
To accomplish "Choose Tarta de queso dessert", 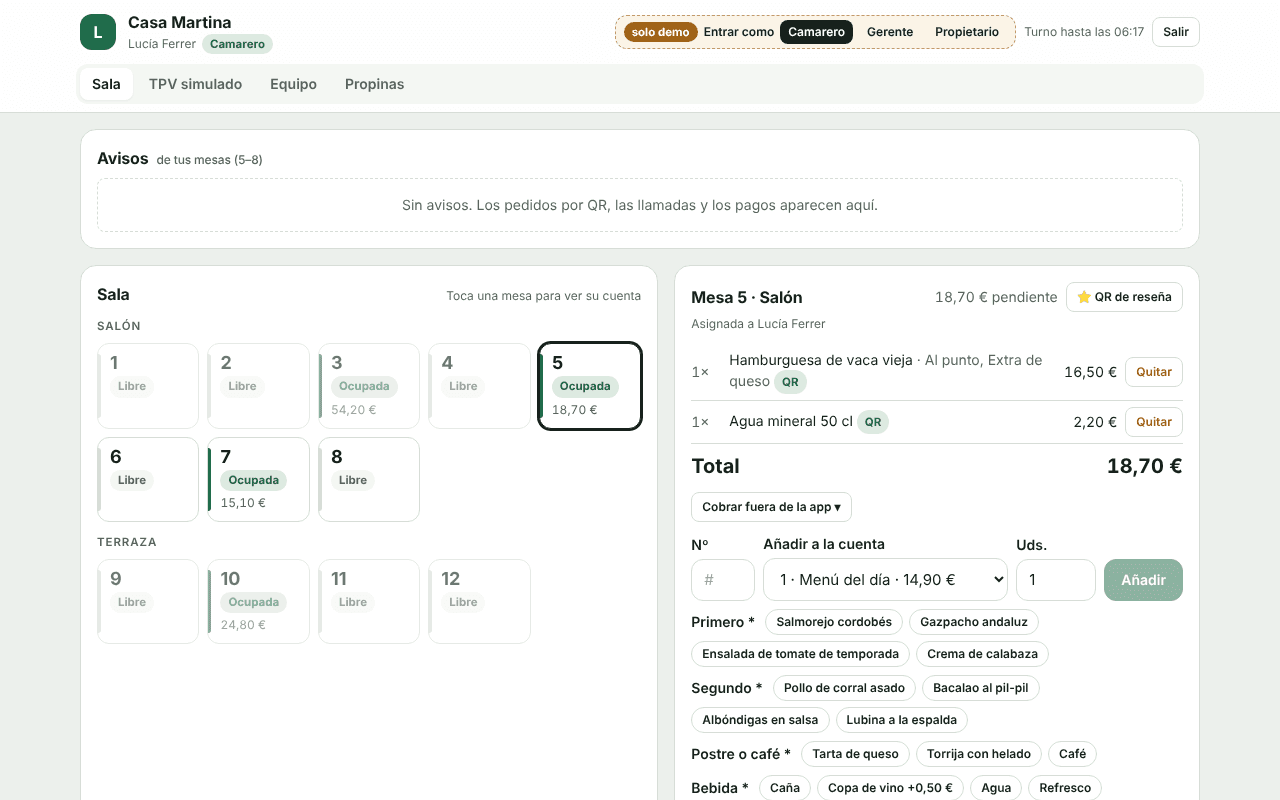I will coord(855,754).
